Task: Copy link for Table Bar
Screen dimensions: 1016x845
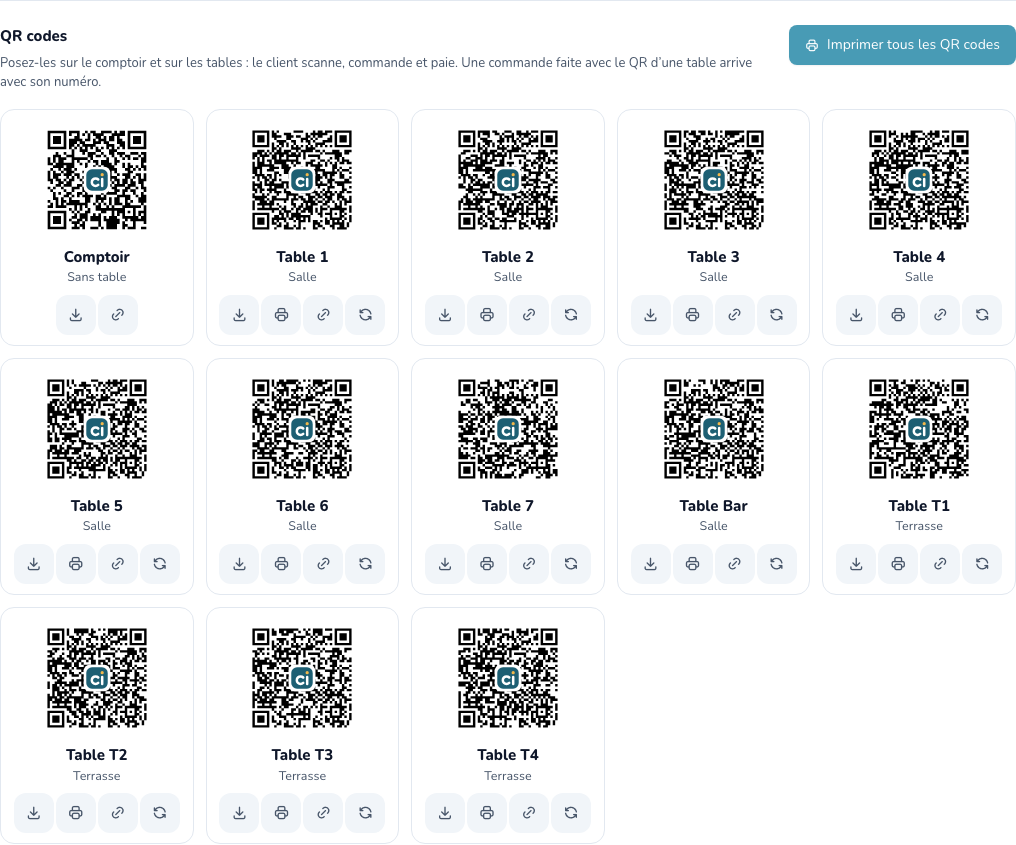Action: click(x=734, y=564)
